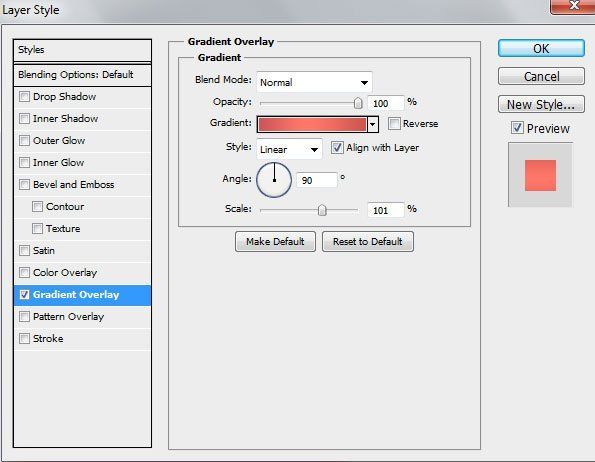Tick the Inner Glow checkbox

(x=24, y=163)
